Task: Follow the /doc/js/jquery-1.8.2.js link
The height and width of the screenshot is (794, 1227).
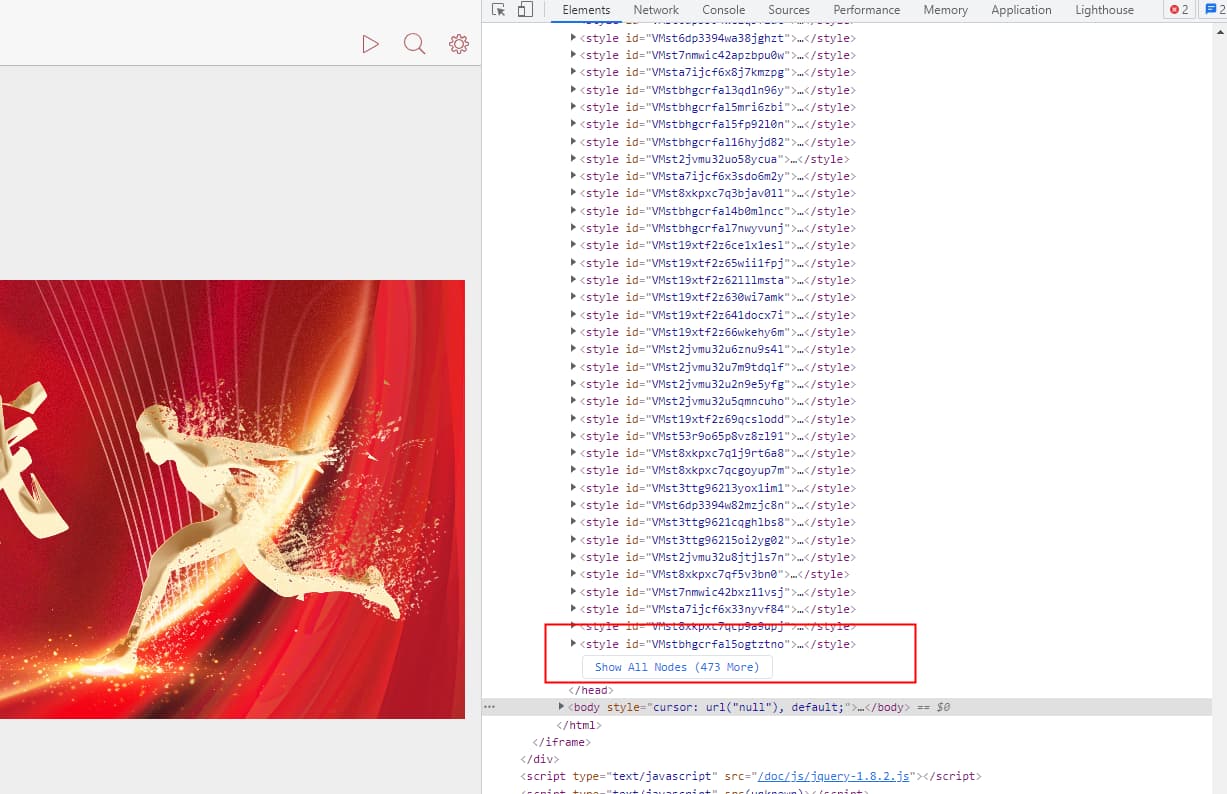Action: click(x=833, y=776)
